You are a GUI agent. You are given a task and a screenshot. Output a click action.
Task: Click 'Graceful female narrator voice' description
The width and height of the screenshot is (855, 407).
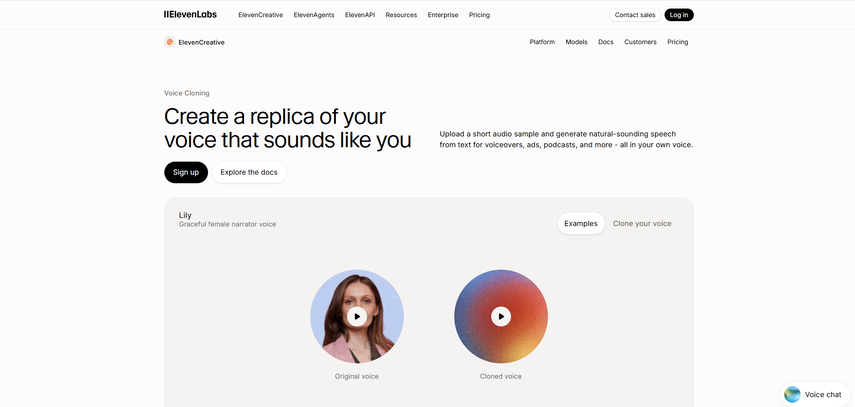(x=227, y=224)
